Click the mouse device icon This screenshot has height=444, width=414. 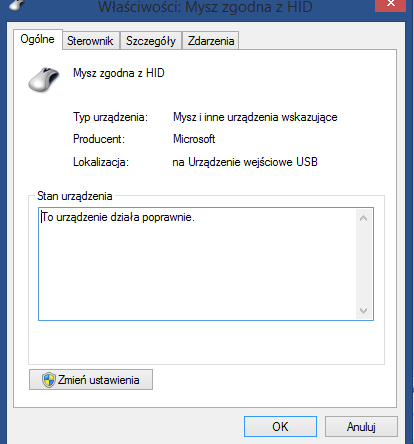[x=44, y=80]
